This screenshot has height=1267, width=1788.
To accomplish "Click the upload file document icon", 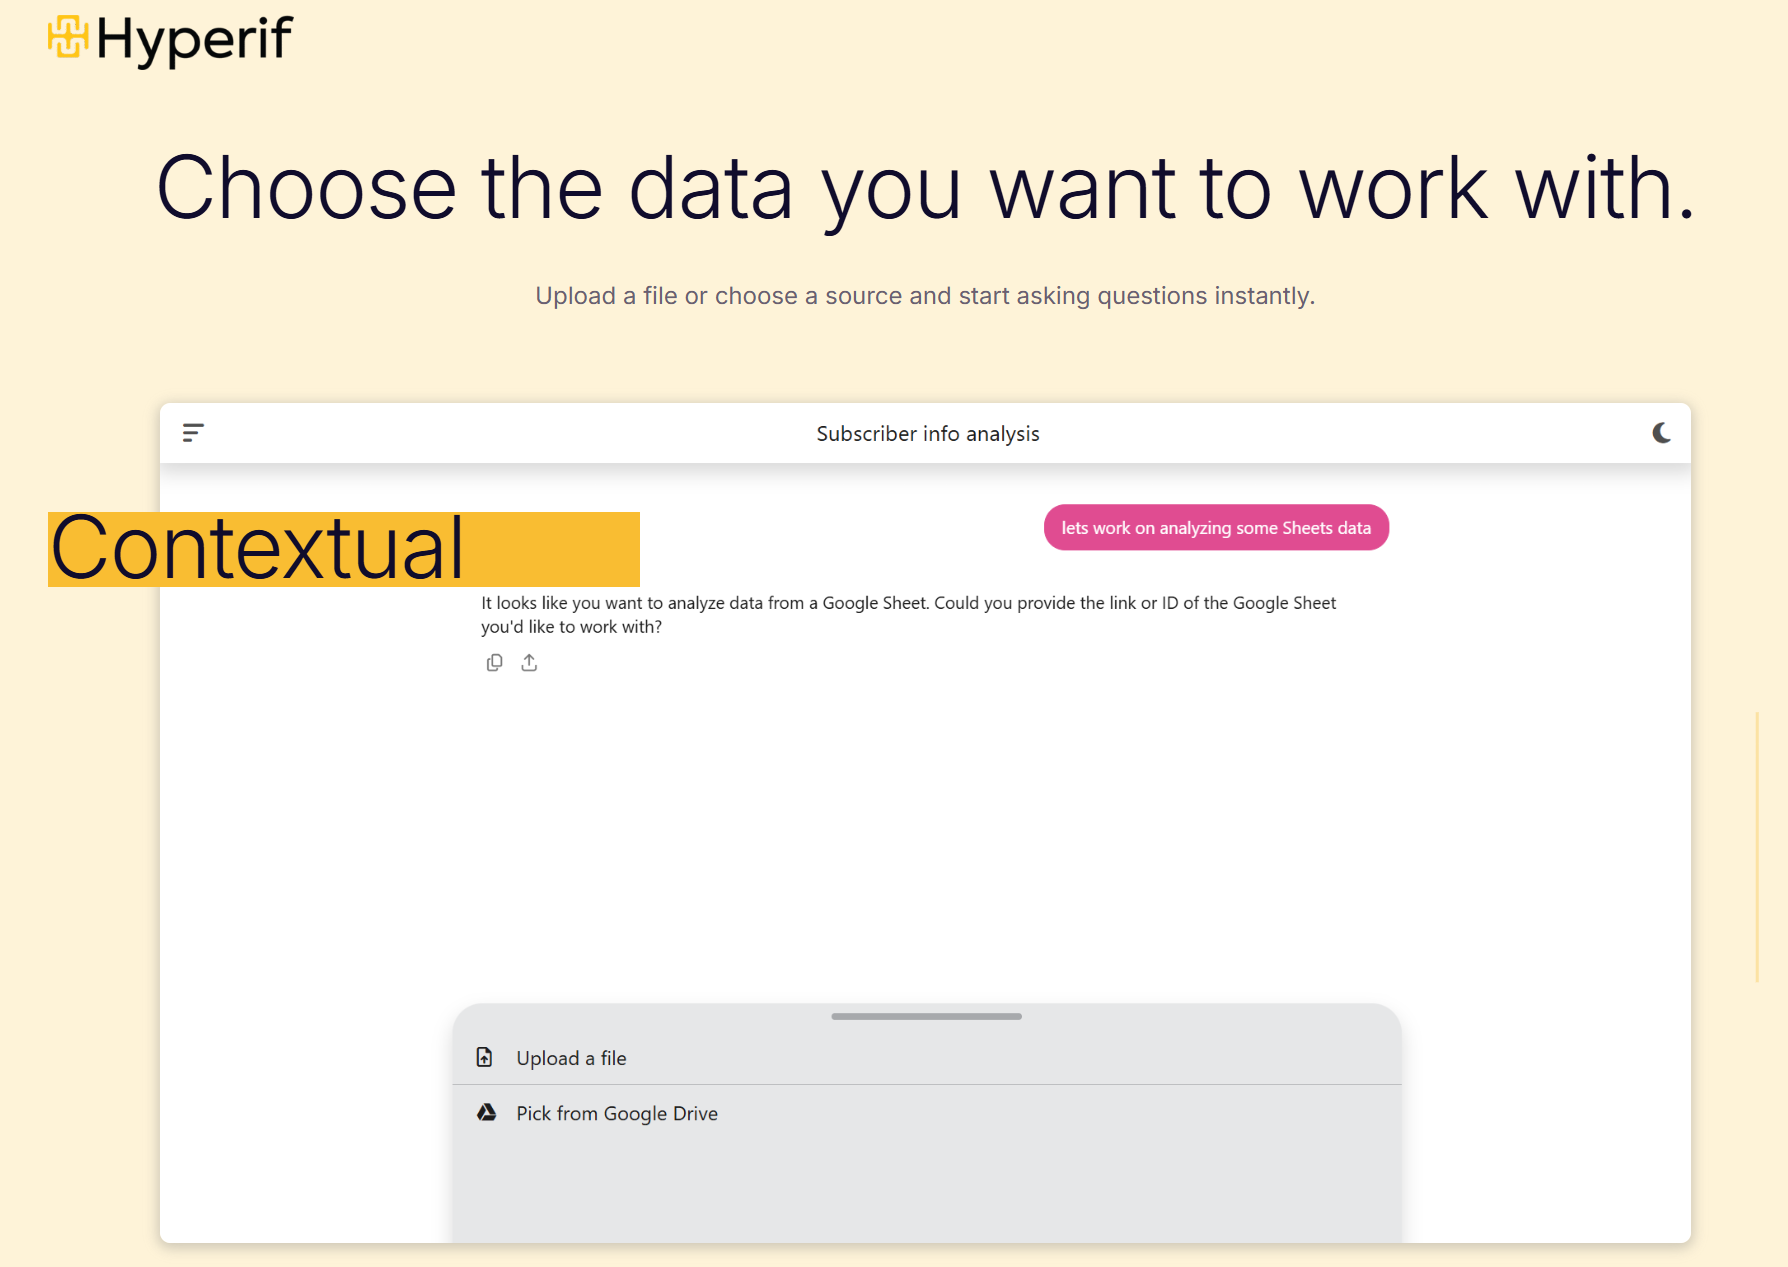I will pyautogui.click(x=485, y=1058).
